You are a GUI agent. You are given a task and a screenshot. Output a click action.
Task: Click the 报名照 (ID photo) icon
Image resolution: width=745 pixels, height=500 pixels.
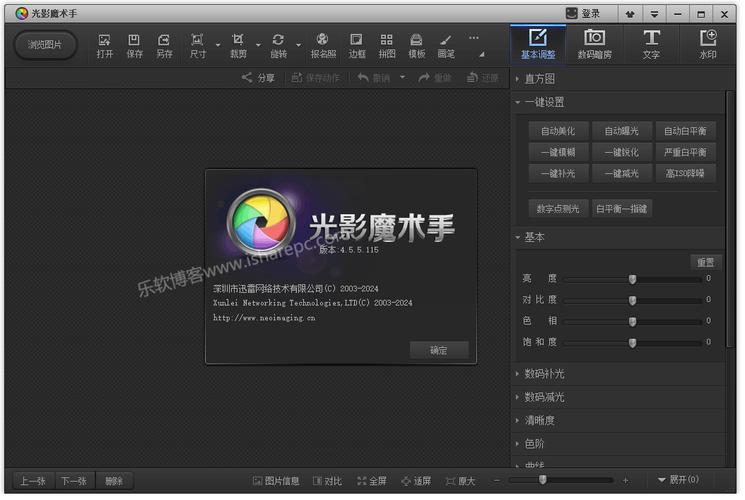(x=323, y=45)
